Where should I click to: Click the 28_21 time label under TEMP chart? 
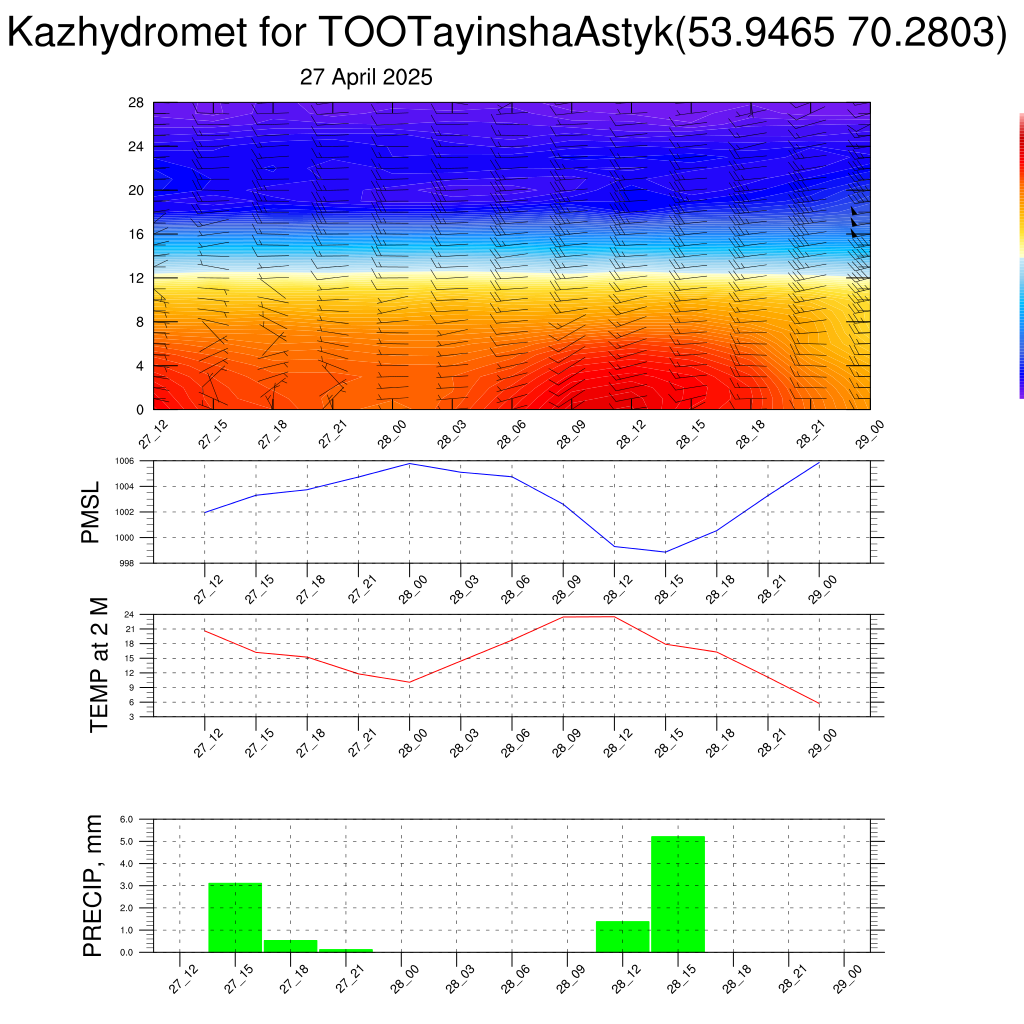(x=771, y=743)
